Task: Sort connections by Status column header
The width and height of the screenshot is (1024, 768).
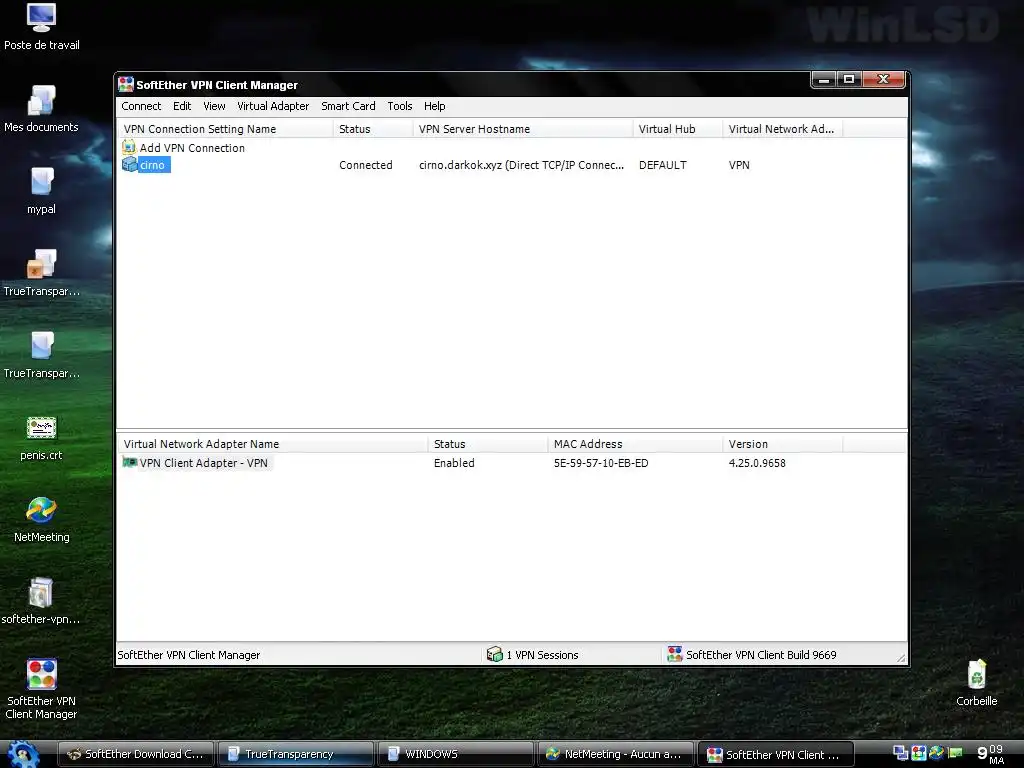Action: pyautogui.click(x=373, y=129)
